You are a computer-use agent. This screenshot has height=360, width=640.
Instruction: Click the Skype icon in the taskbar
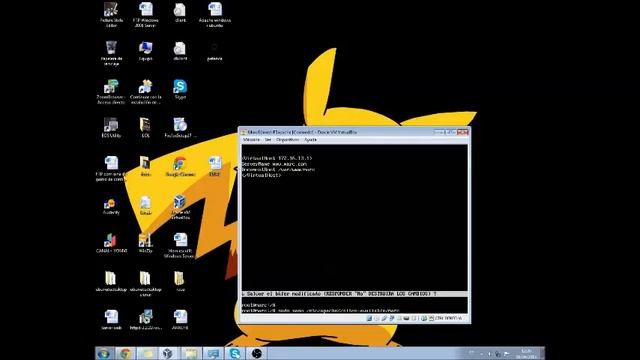235,353
